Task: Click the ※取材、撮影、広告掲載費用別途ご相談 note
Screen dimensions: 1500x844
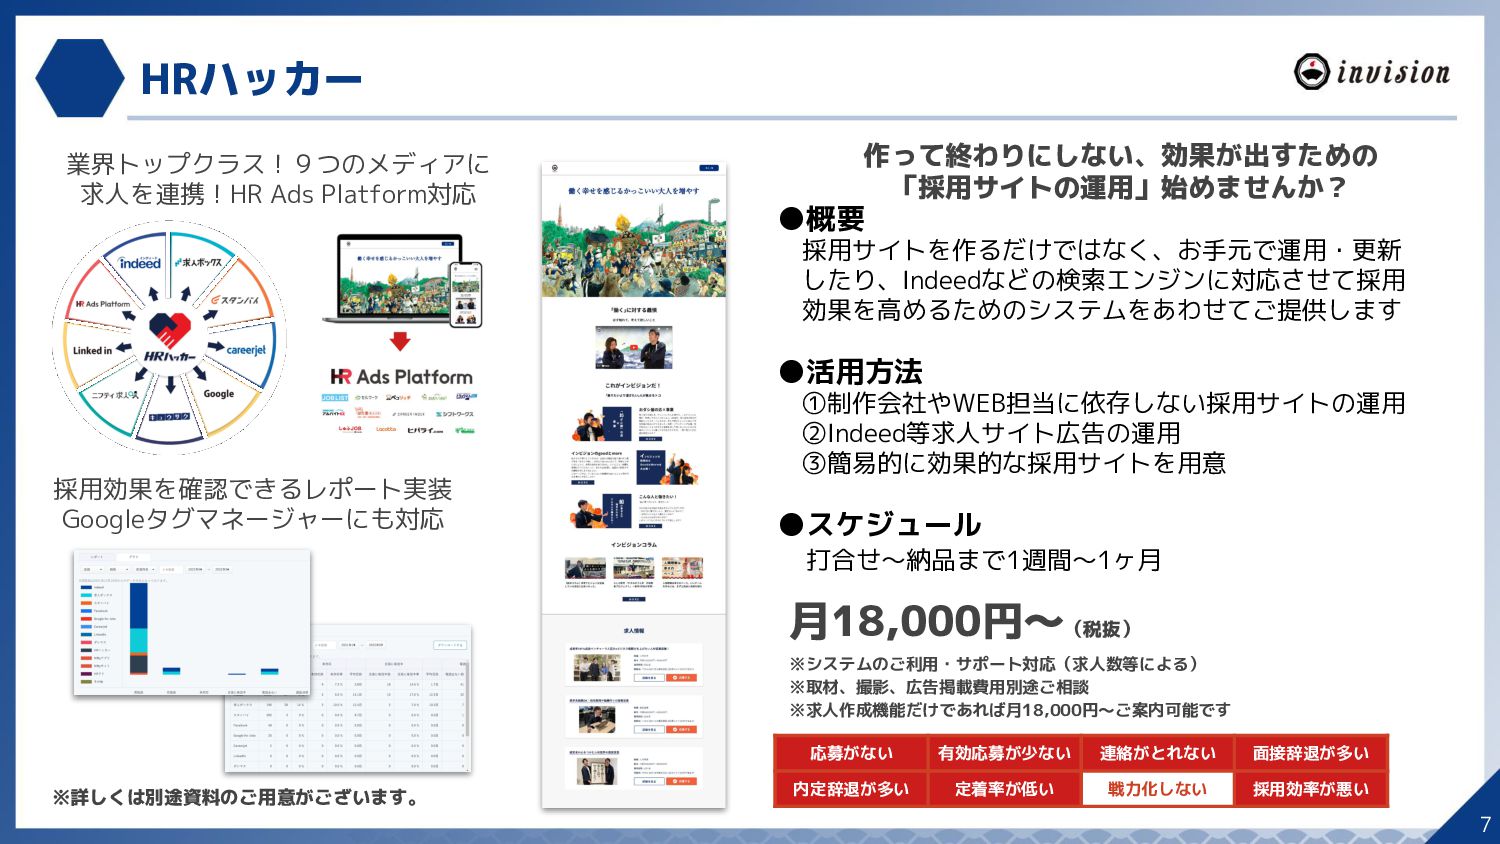Action: 939,687
